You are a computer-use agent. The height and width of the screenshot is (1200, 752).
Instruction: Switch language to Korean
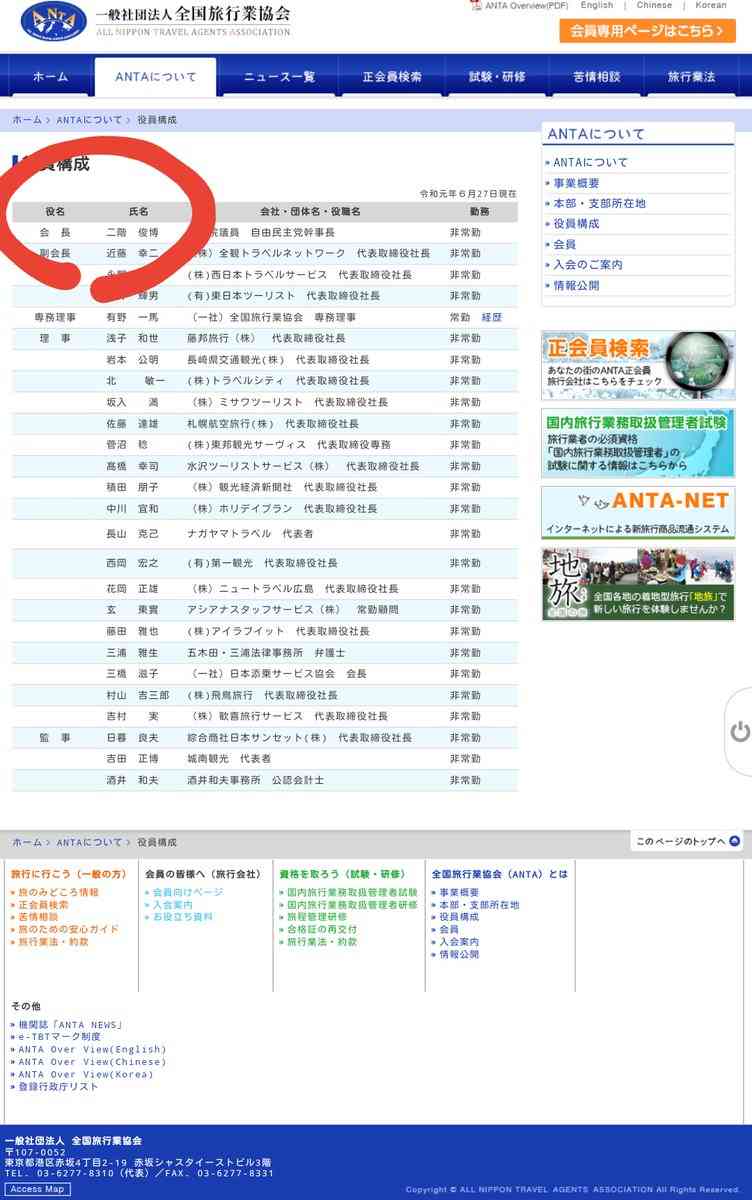pos(711,5)
